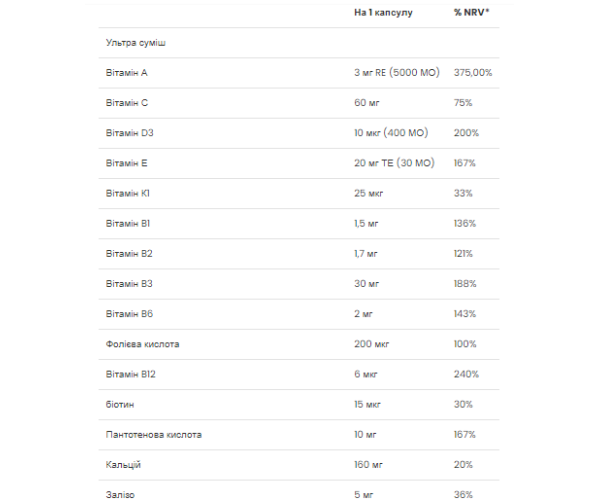Click the "% NRV*" column header
The width and height of the screenshot is (600, 500).
click(x=471, y=13)
